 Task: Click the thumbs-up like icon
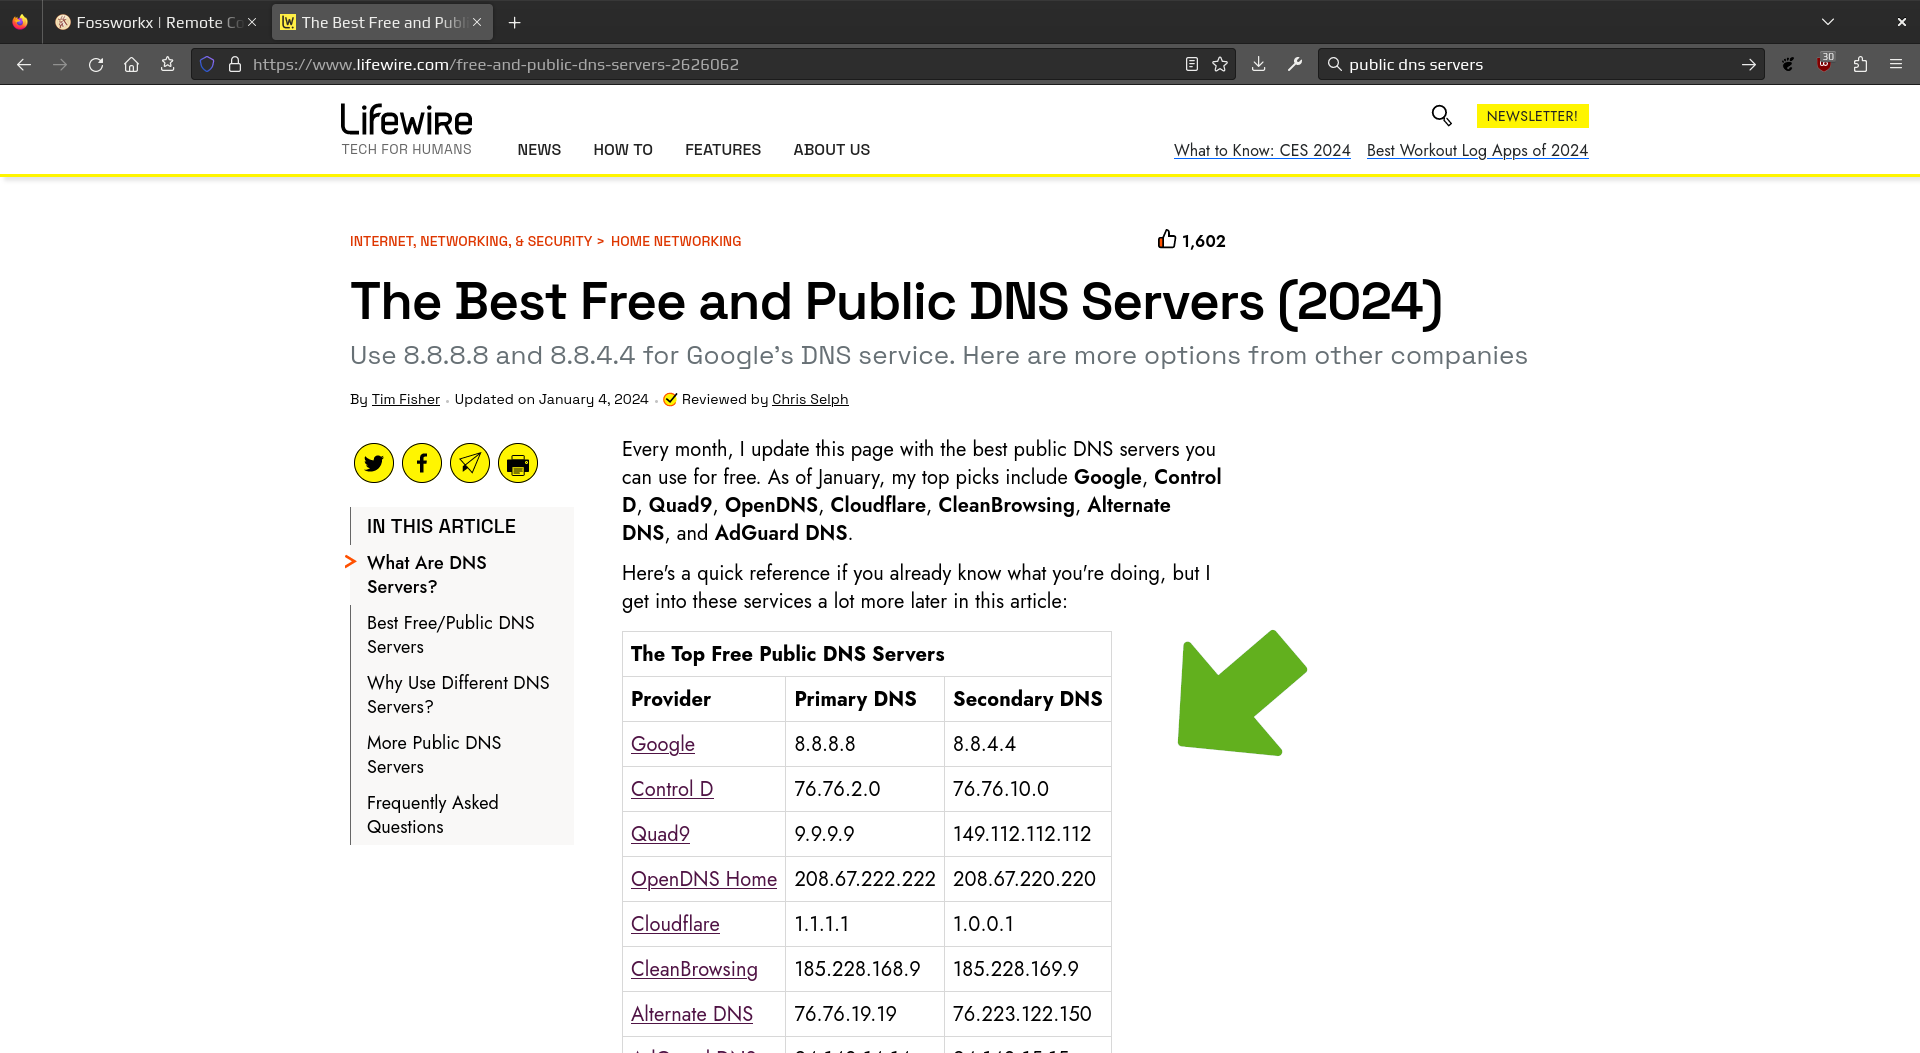(x=1166, y=240)
